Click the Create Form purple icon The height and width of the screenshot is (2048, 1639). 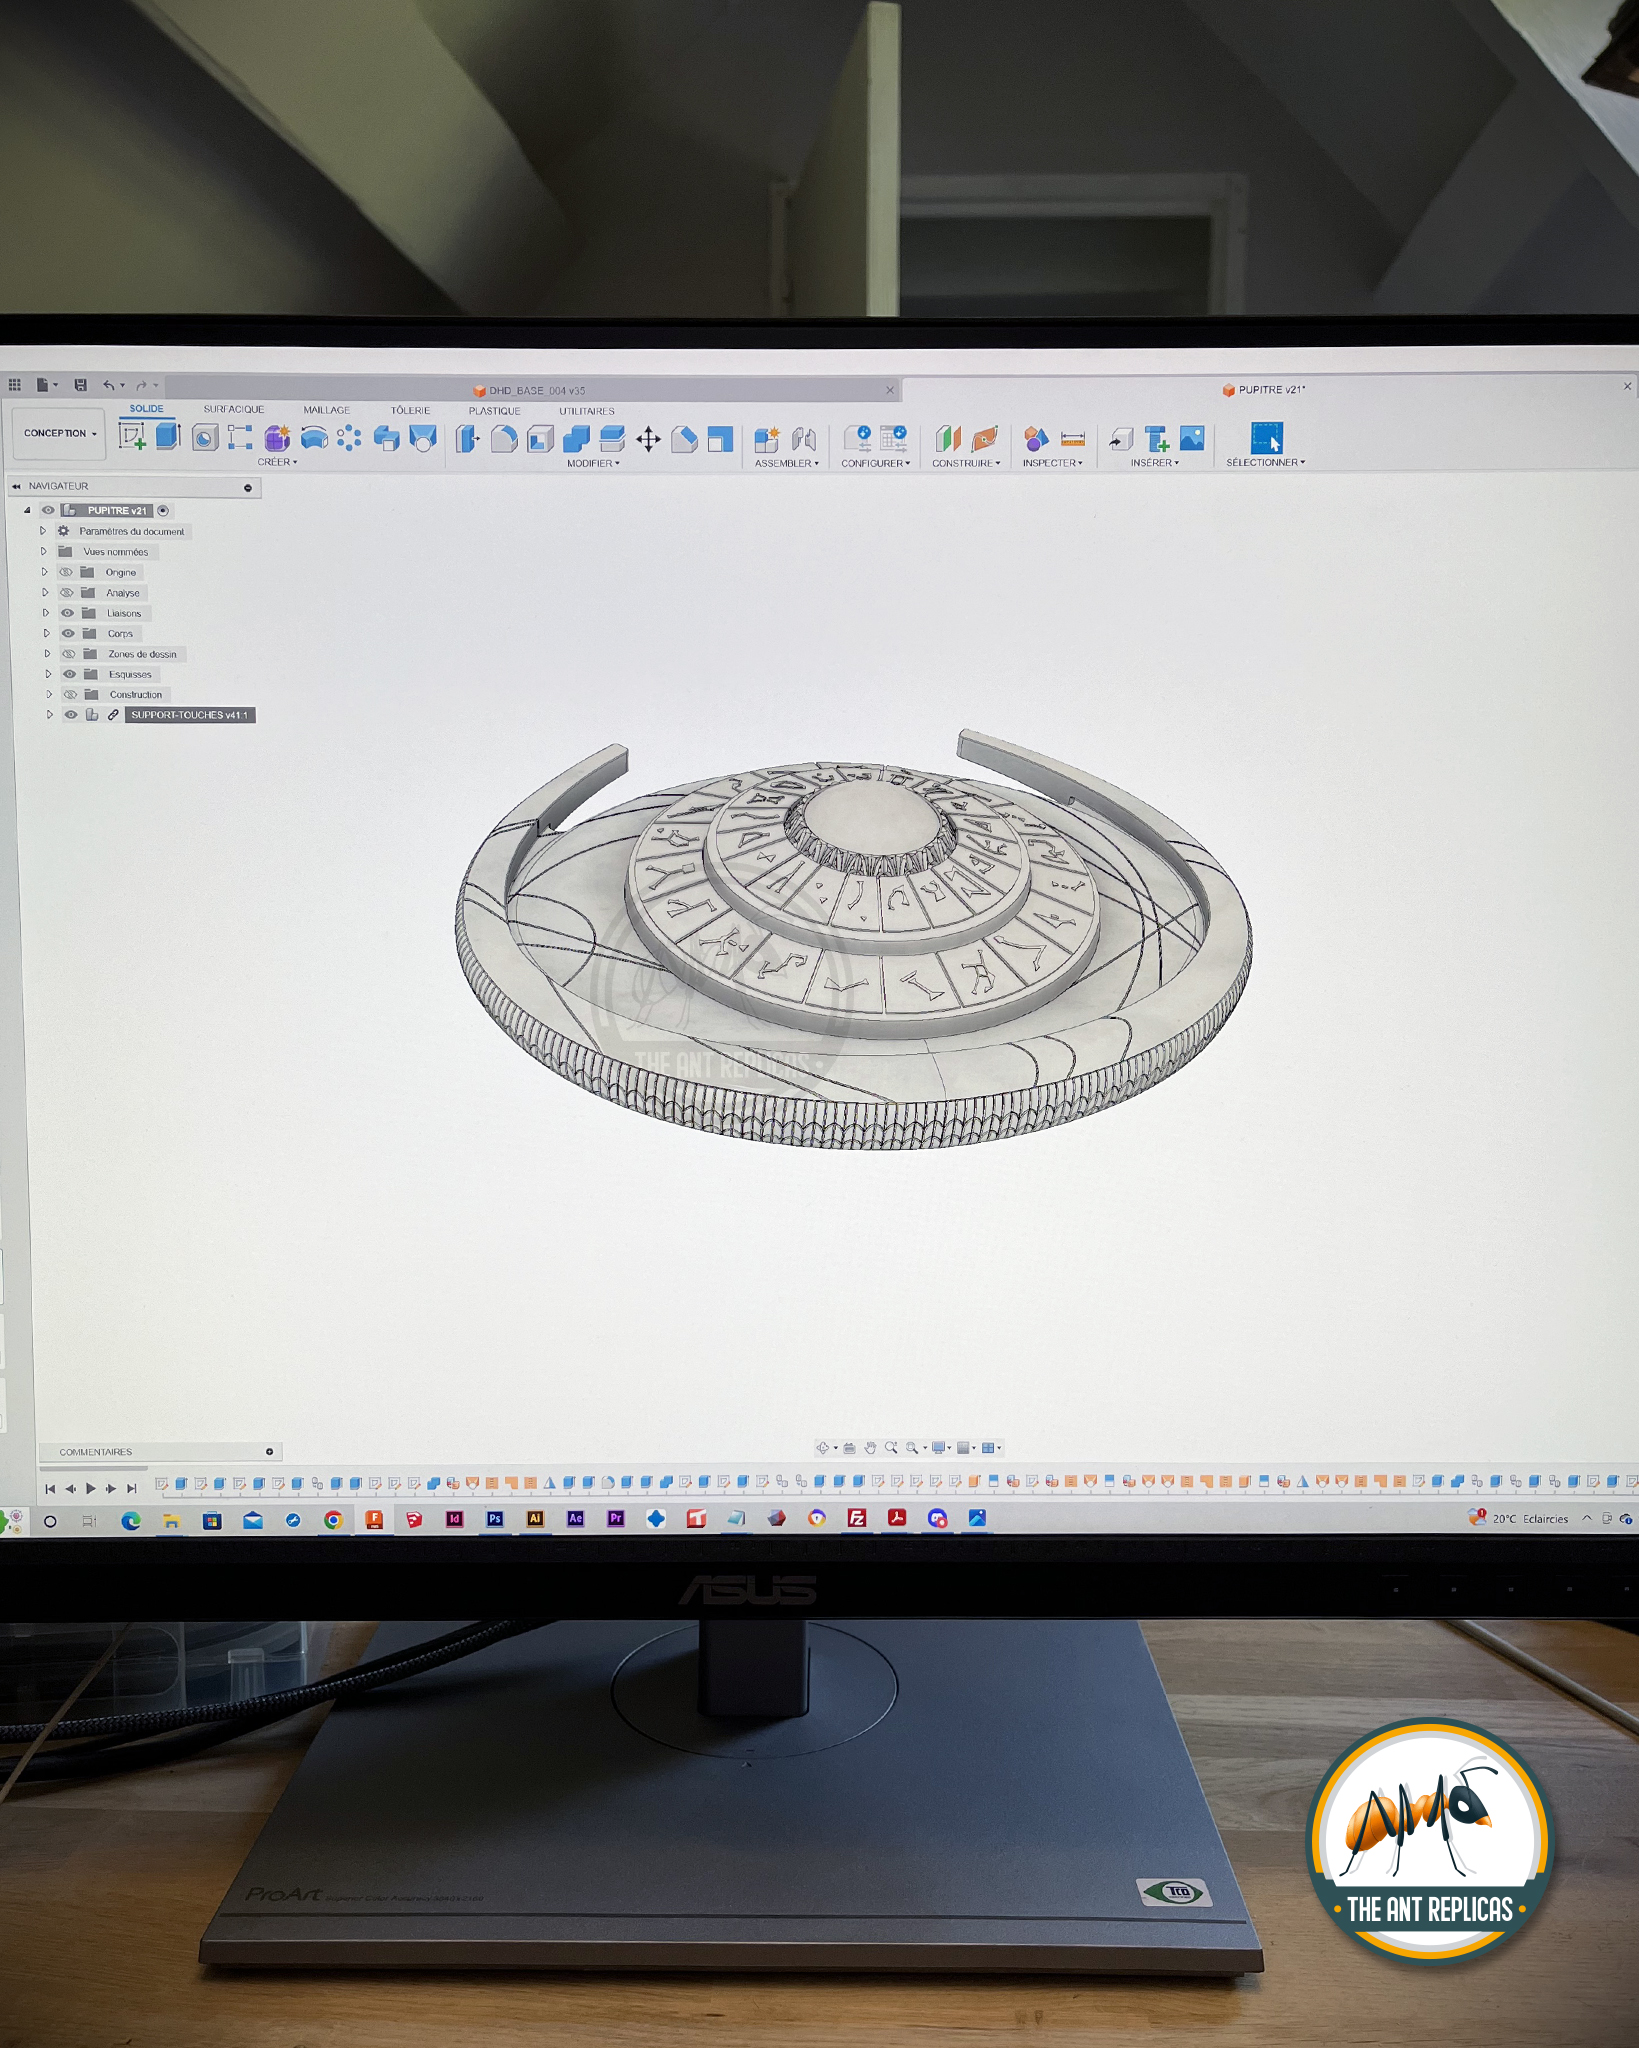(x=277, y=438)
